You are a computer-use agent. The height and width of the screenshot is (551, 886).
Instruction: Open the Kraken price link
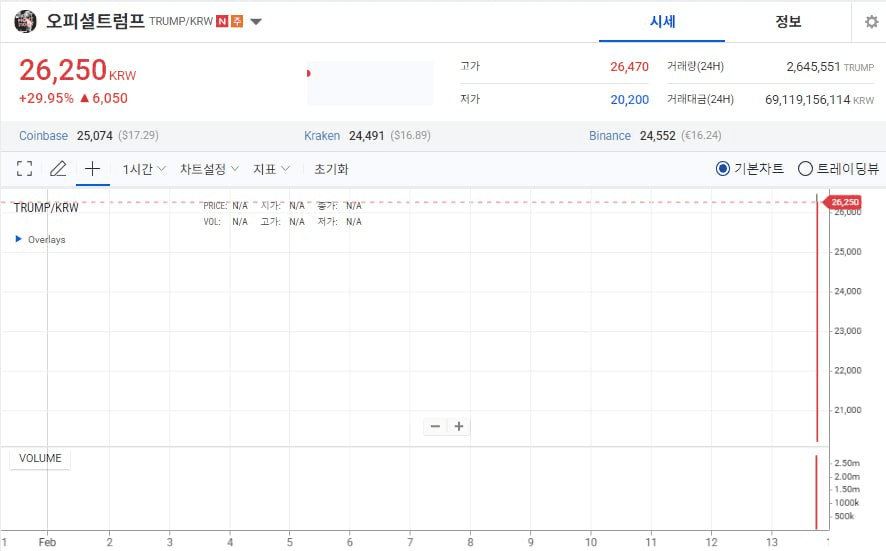coord(322,136)
